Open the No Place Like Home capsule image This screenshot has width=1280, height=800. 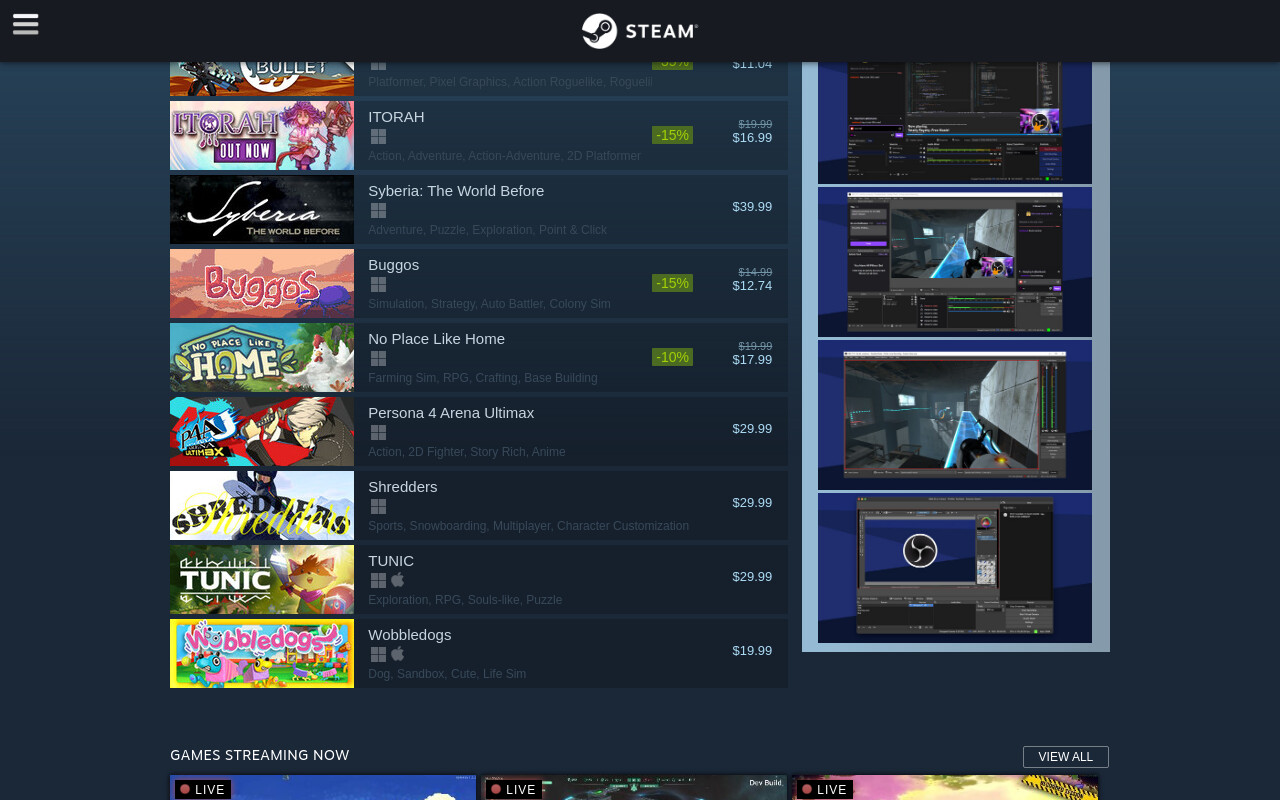[262, 357]
